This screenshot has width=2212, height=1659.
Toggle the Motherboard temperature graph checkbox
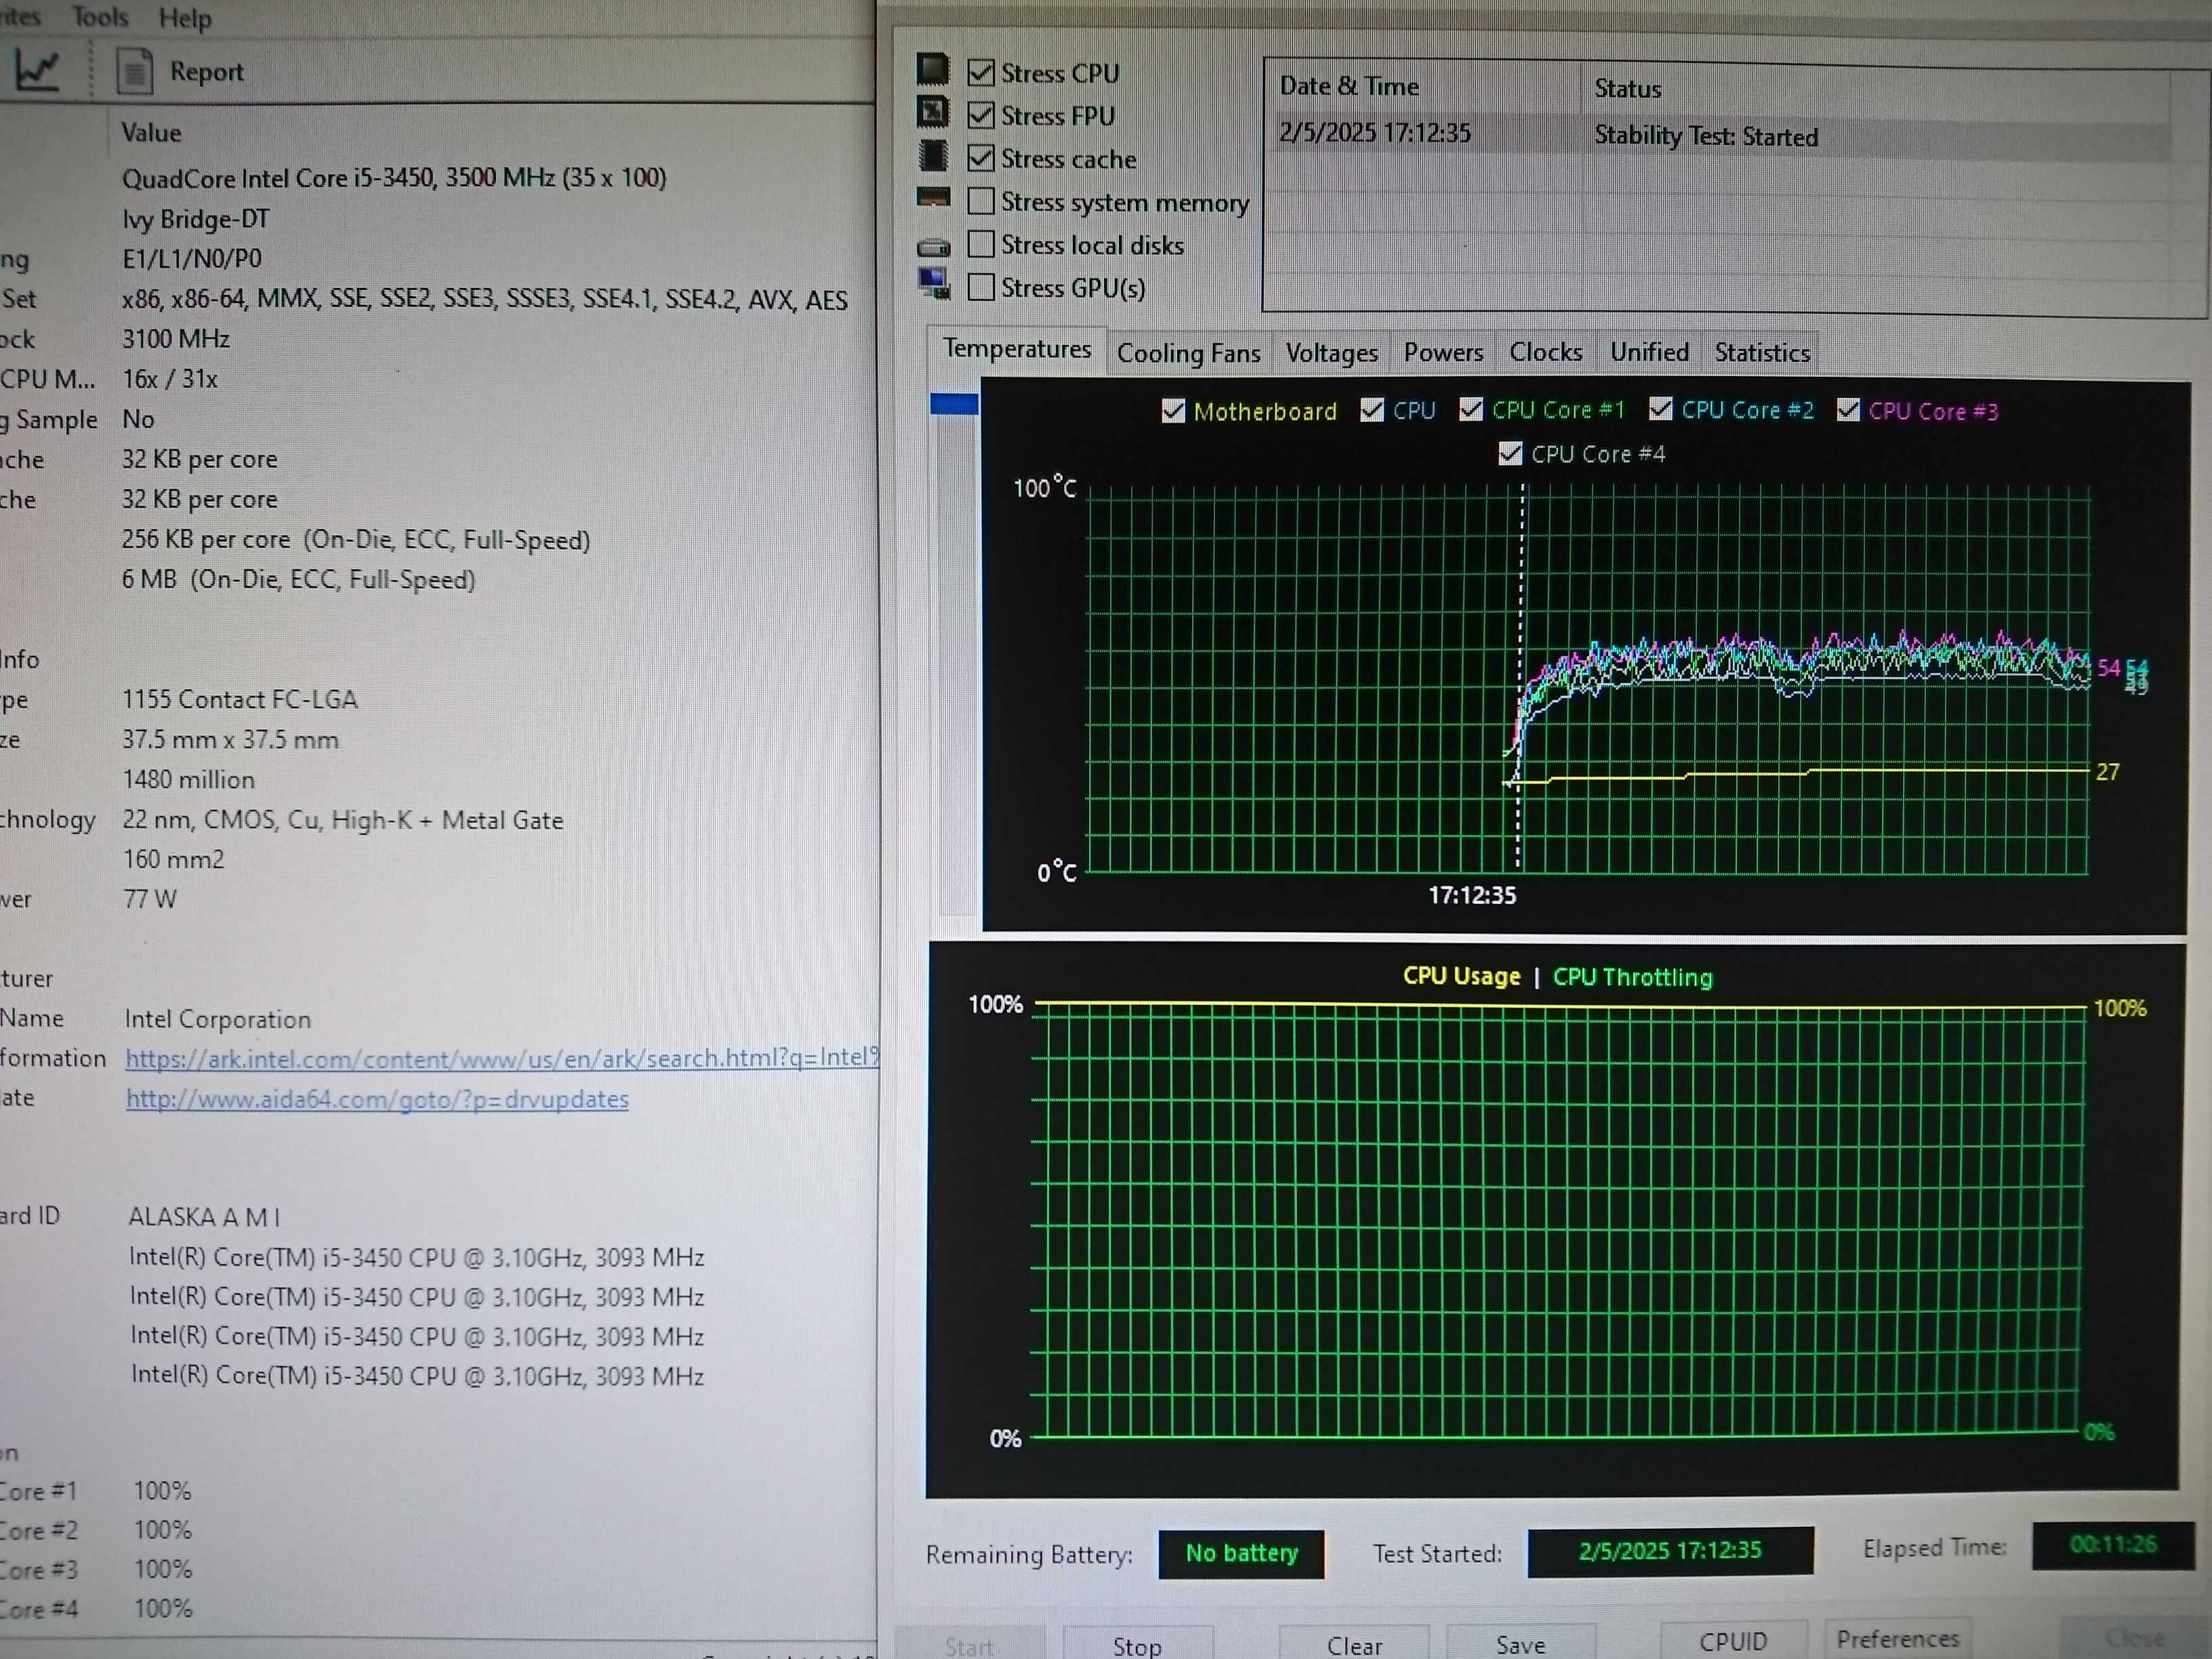coord(1173,411)
